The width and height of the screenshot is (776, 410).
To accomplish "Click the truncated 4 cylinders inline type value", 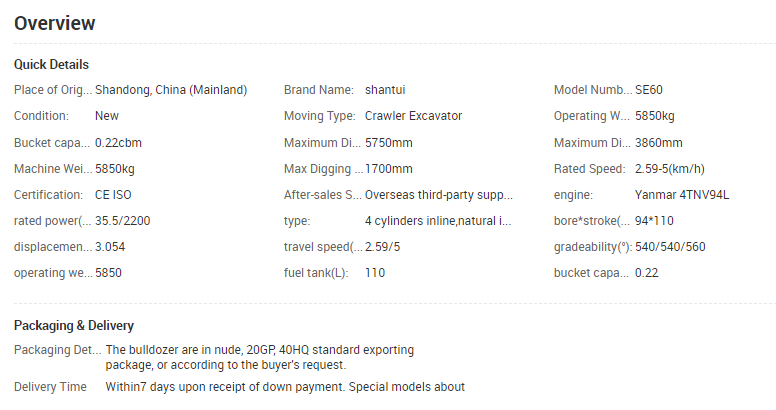I will click(438, 221).
